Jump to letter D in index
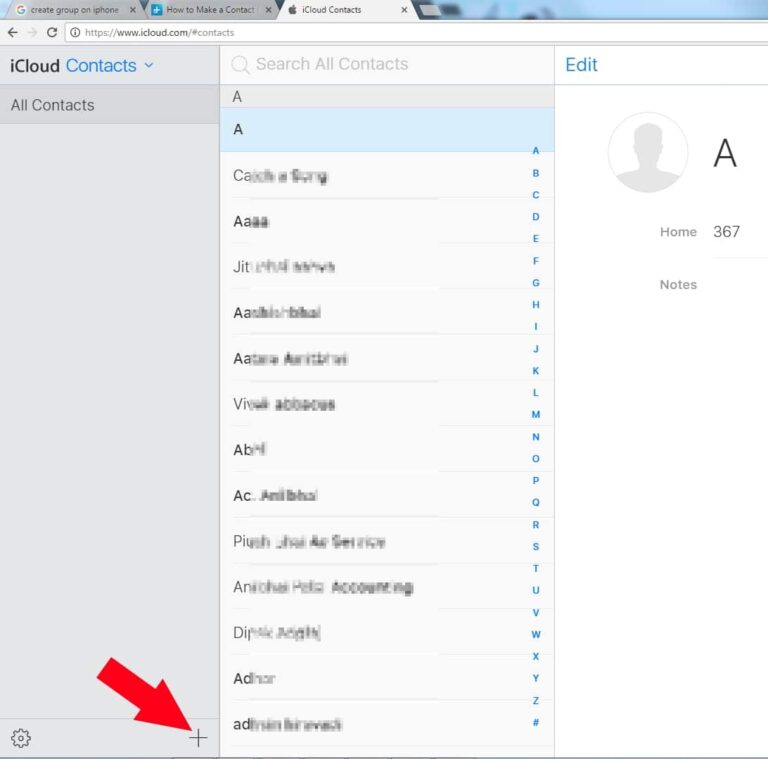Screen dimensions: 768x759 point(536,216)
